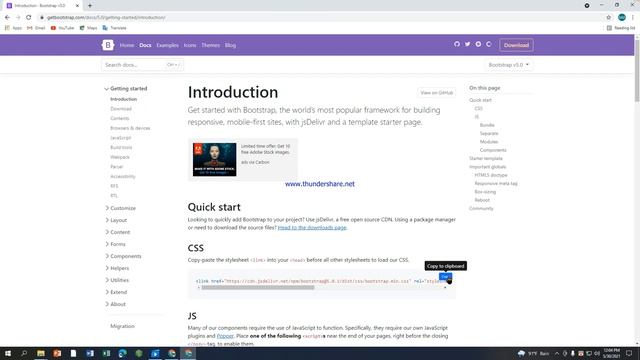Jump to Community in page contents
The width and height of the screenshot is (640, 360).
(x=481, y=208)
